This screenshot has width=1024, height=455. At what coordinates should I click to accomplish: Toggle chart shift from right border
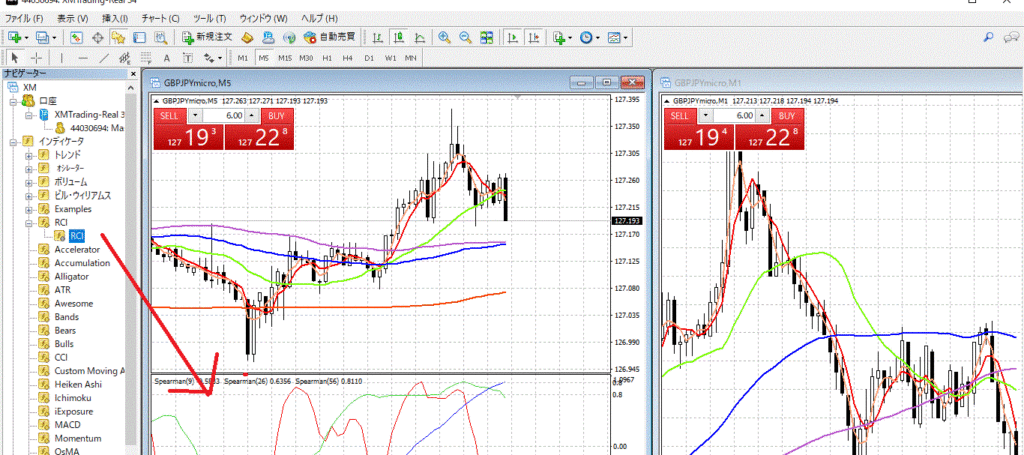click(x=535, y=38)
